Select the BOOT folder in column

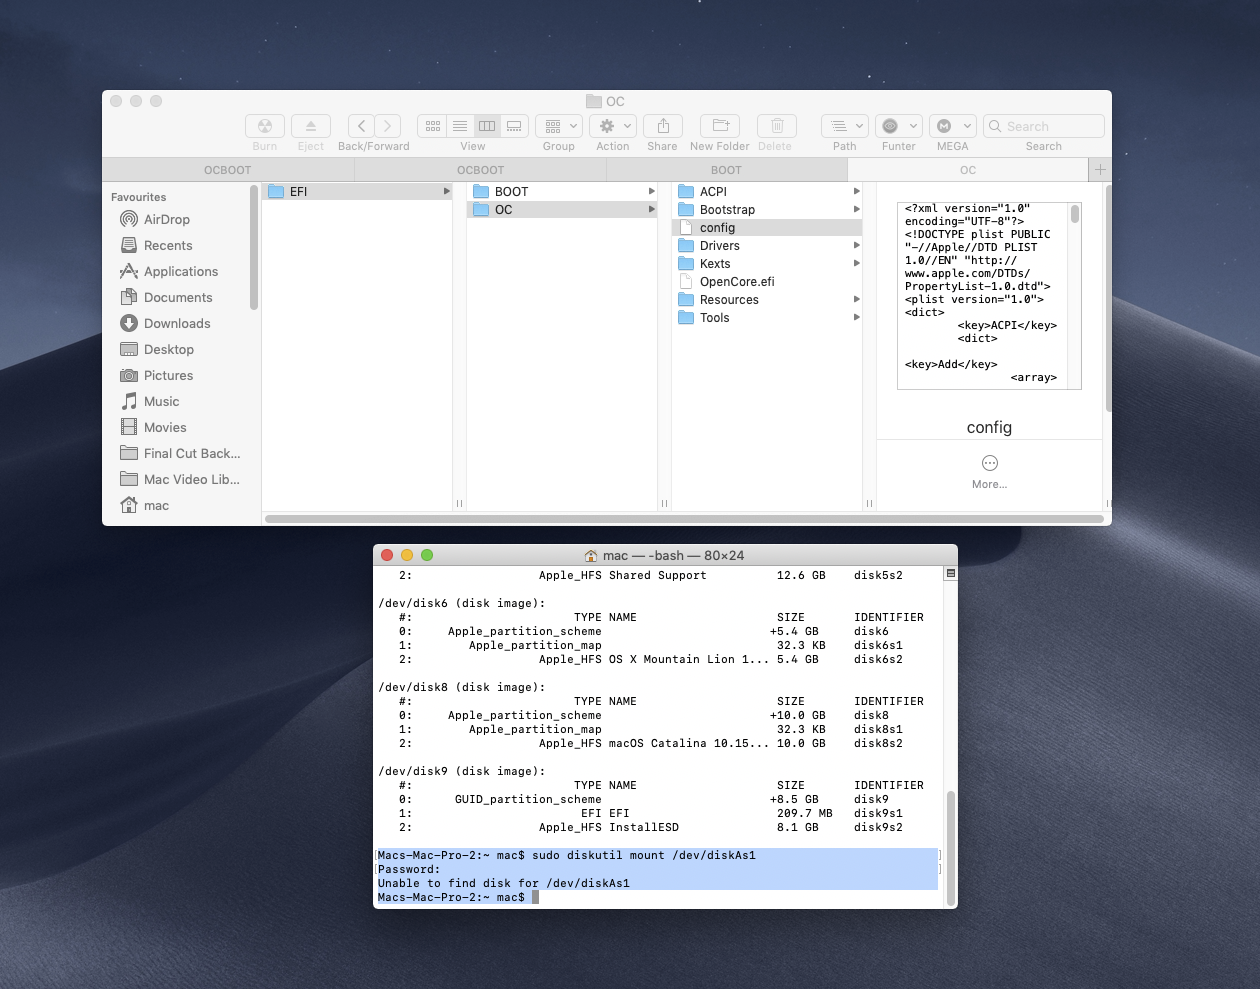562,191
